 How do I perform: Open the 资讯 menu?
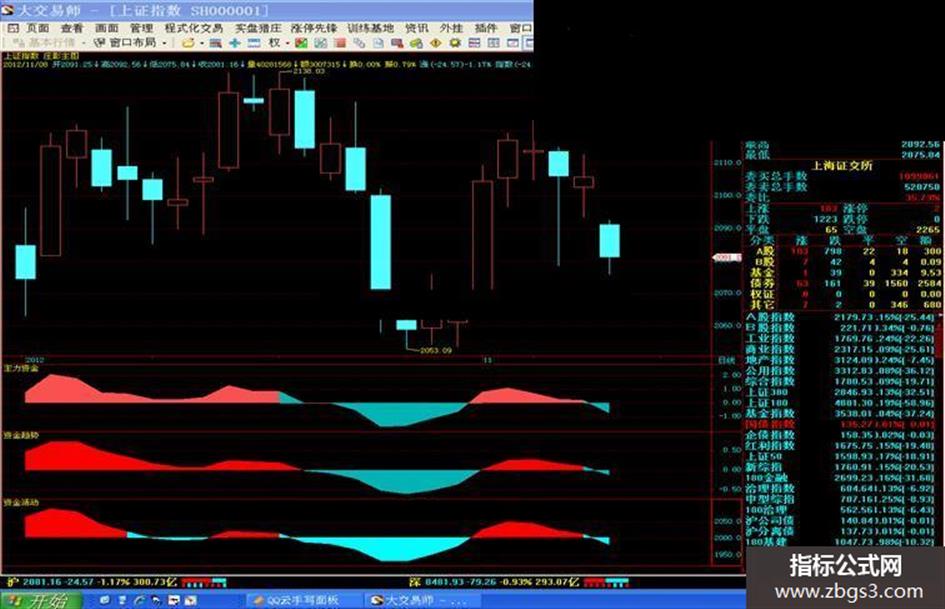[416, 28]
